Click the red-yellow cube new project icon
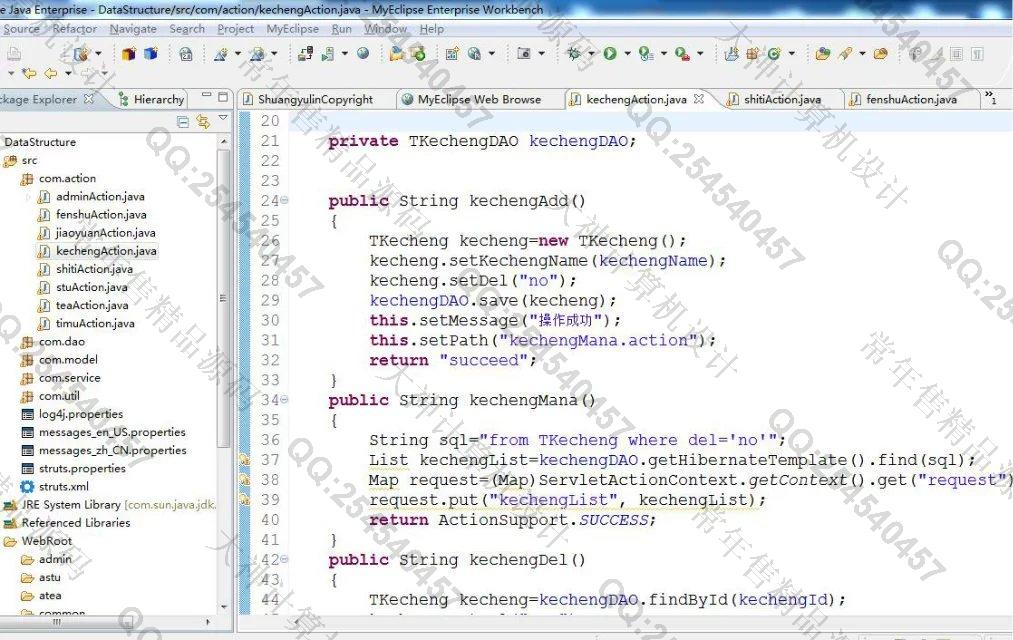1013x640 pixels. [129, 54]
